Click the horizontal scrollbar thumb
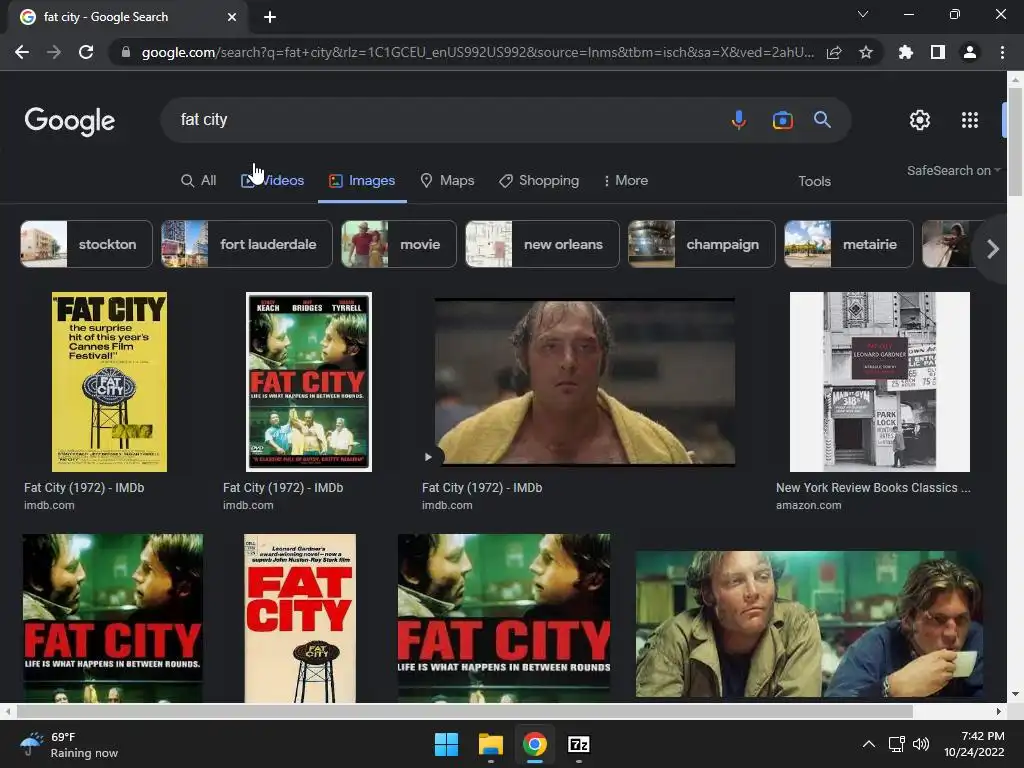 (465, 711)
